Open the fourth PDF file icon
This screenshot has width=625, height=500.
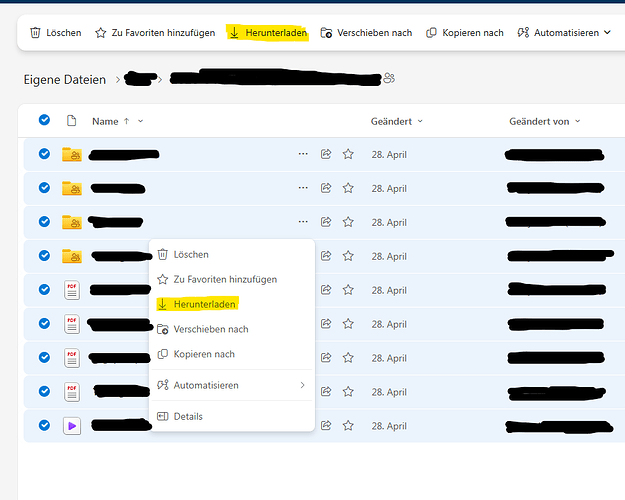coord(72,392)
